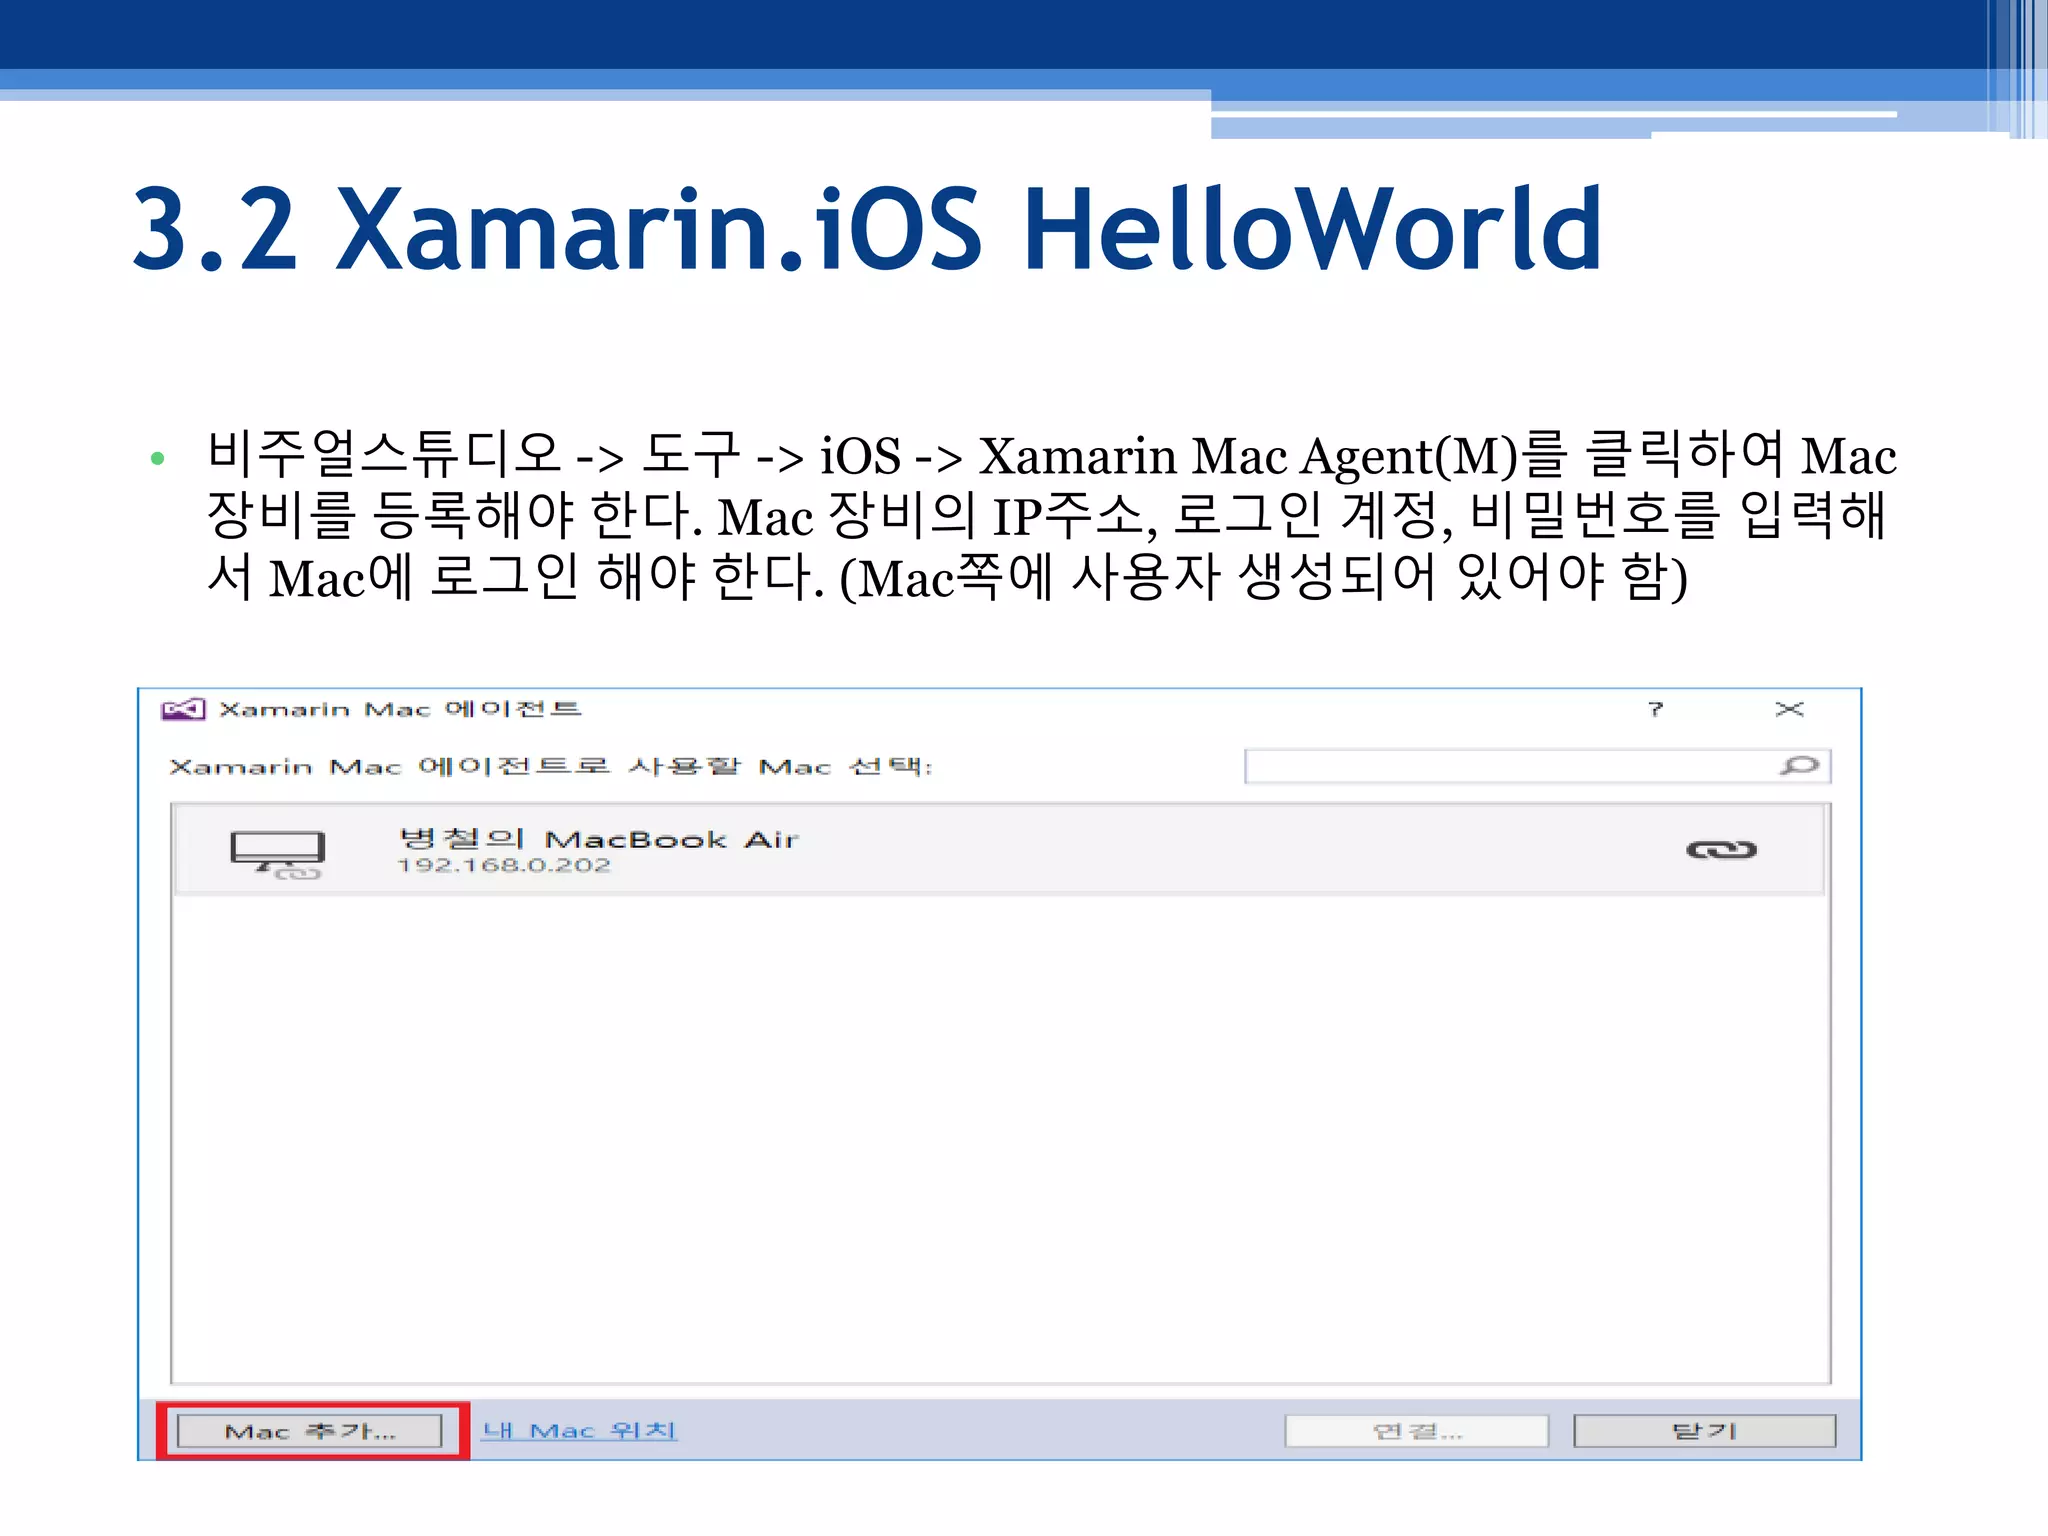Click the 192.168.0.202 IP address text
The image size is (2048, 1536).
504,865
